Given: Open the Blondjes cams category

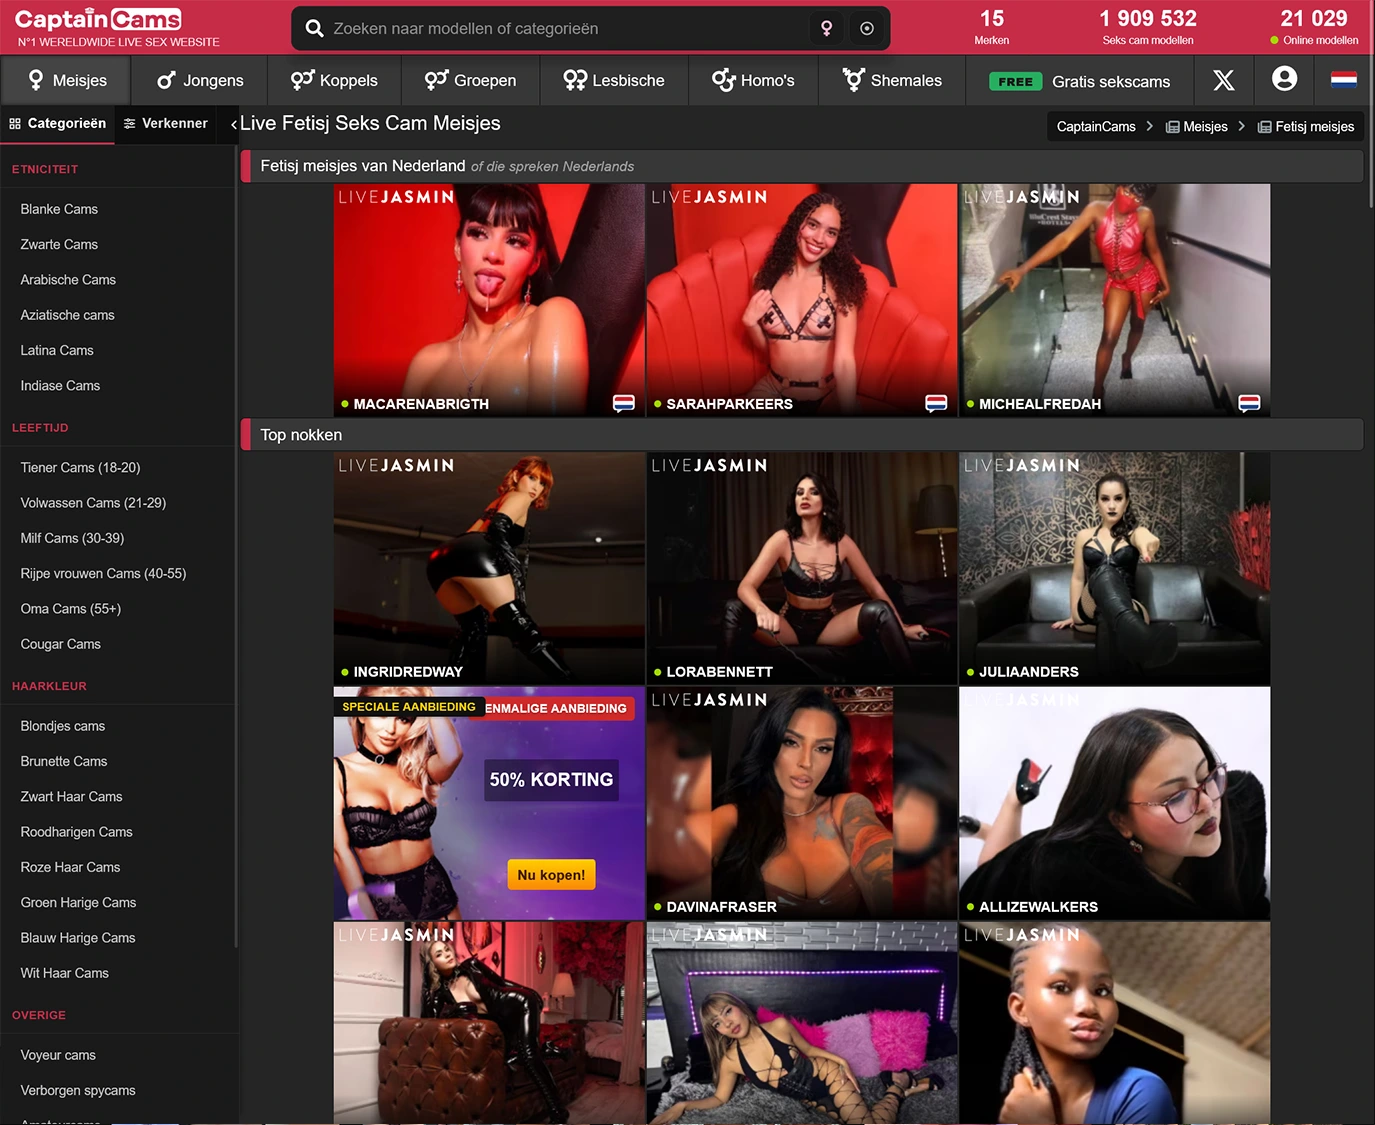Looking at the screenshot, I should click(62, 726).
